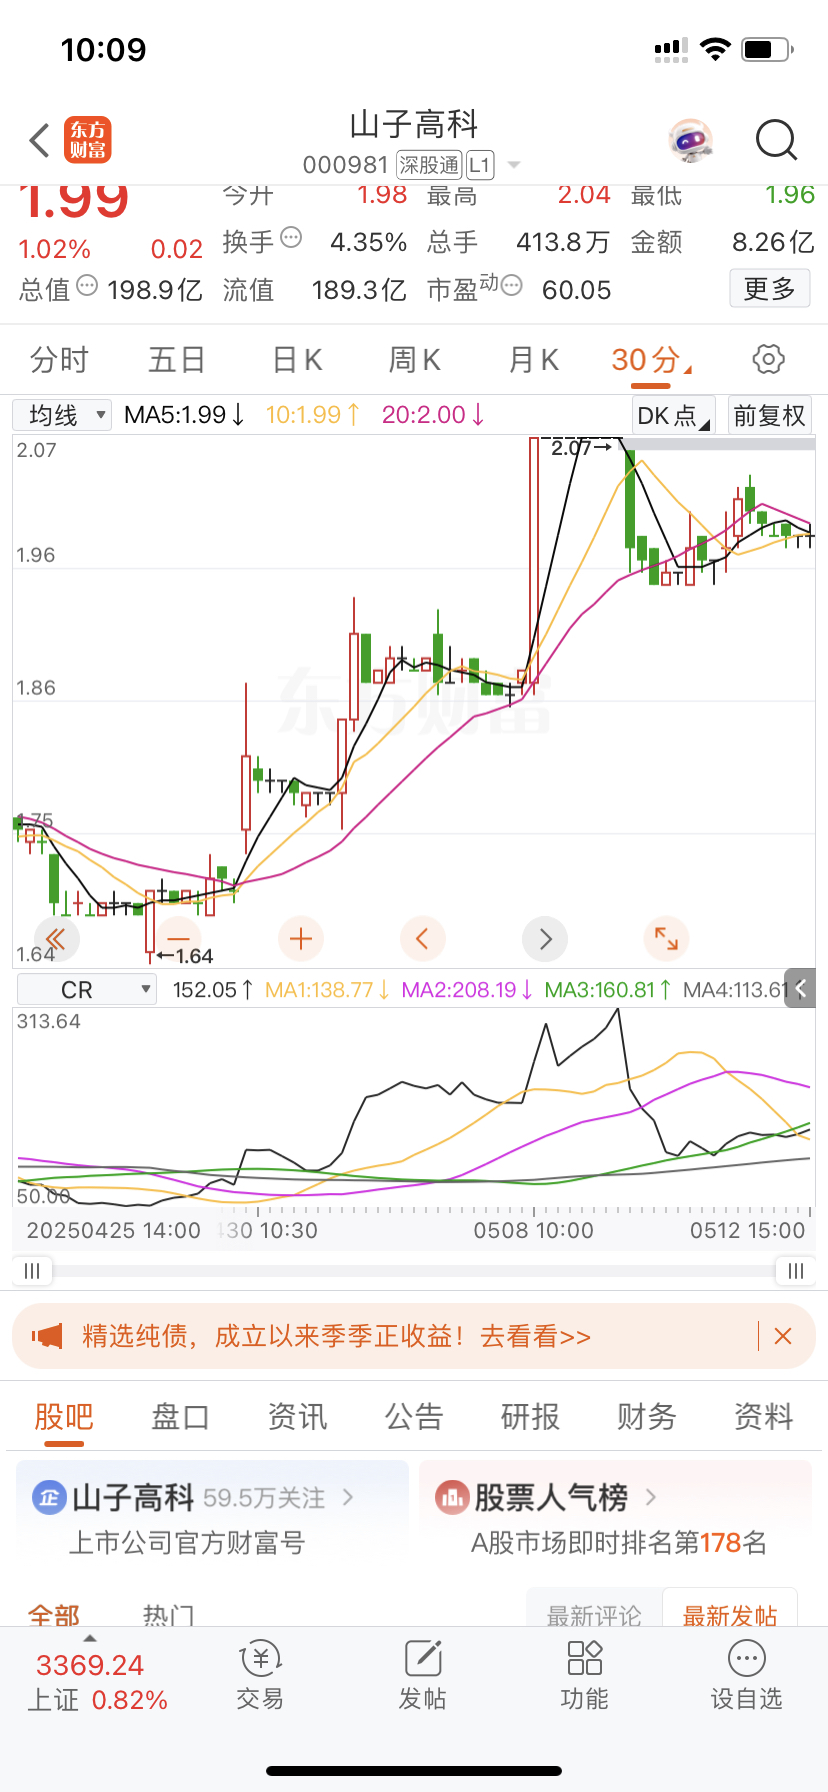
Task: Tap the info icon next to 换手
Action: point(291,238)
